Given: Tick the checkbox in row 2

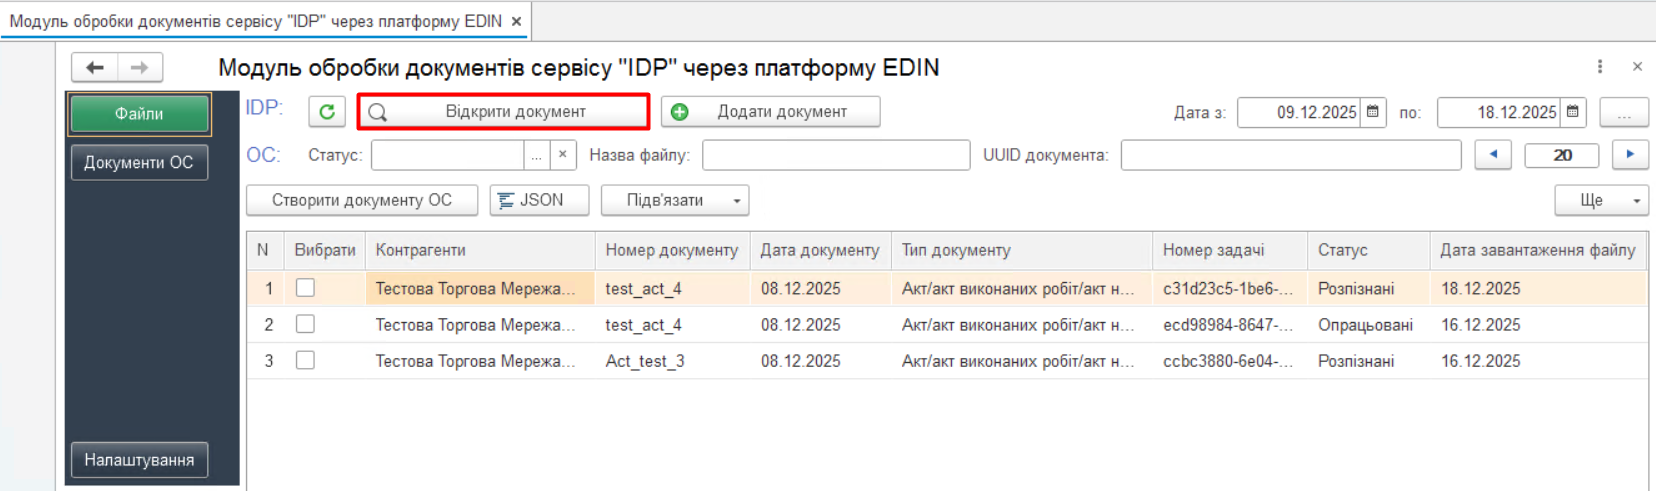Looking at the screenshot, I should pos(305,324).
